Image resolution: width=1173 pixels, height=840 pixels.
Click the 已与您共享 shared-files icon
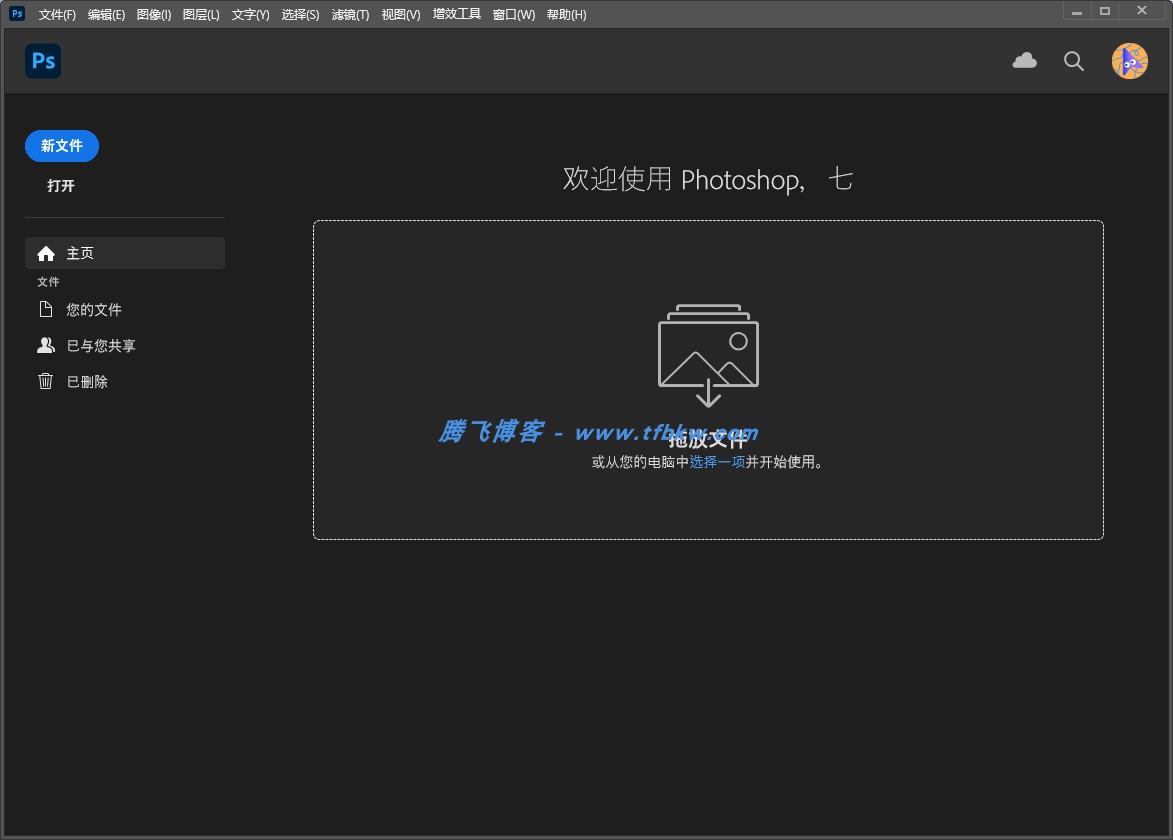(46, 345)
